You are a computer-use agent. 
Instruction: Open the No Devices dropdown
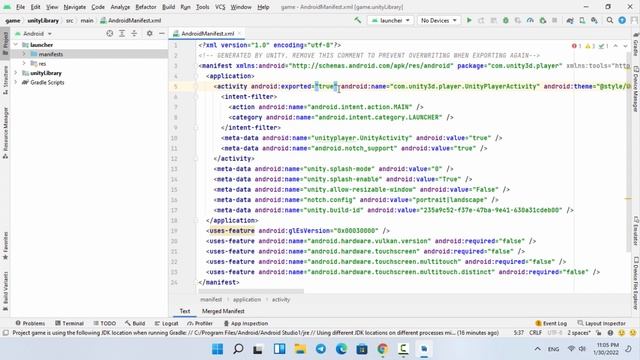pyautogui.click(x=439, y=20)
